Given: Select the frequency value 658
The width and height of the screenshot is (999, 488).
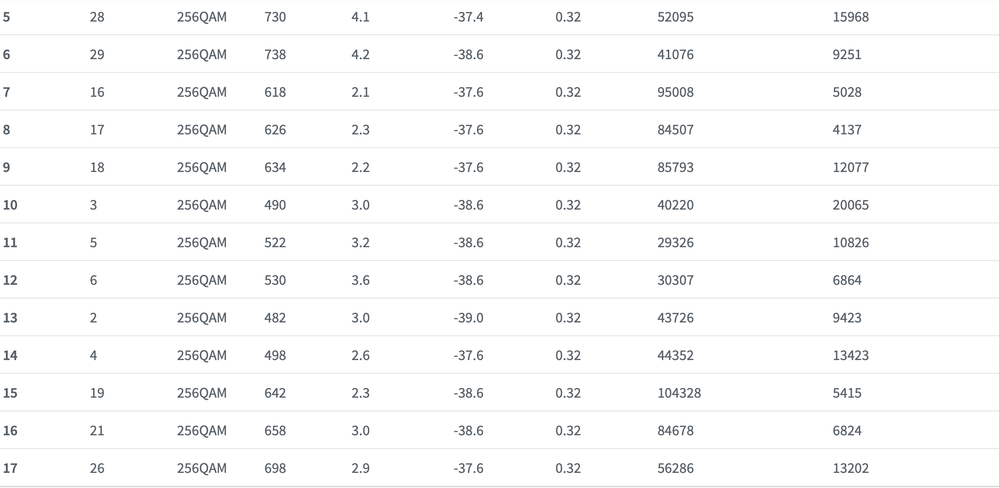Looking at the screenshot, I should [x=275, y=431].
